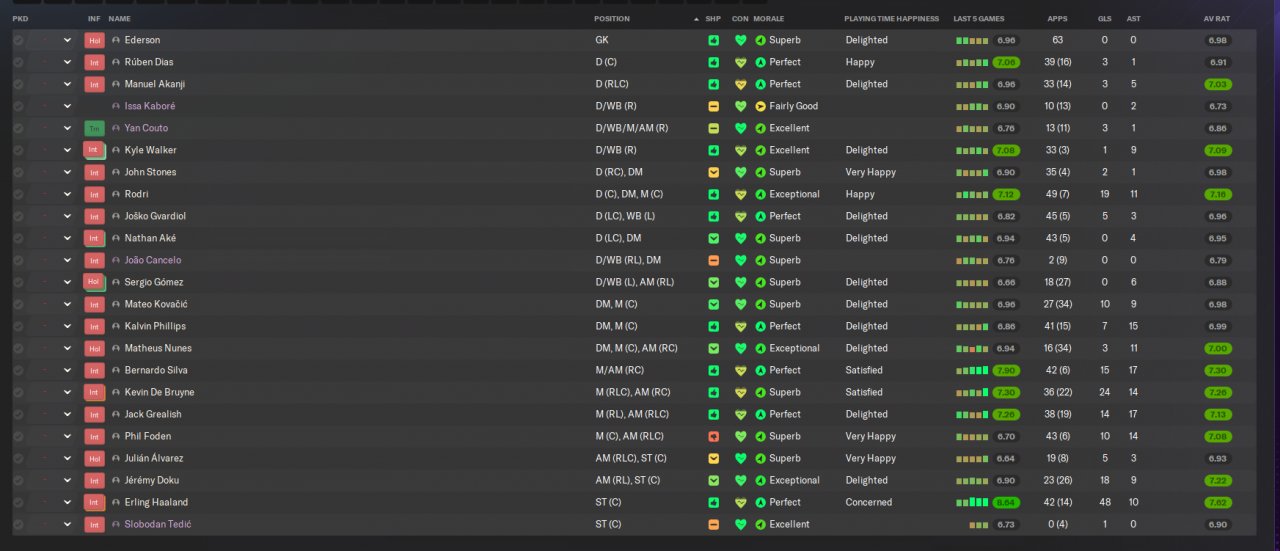Click Bernardo Silva's last 5 games form bars
This screenshot has width=1280, height=551.
pyautogui.click(x=972, y=370)
